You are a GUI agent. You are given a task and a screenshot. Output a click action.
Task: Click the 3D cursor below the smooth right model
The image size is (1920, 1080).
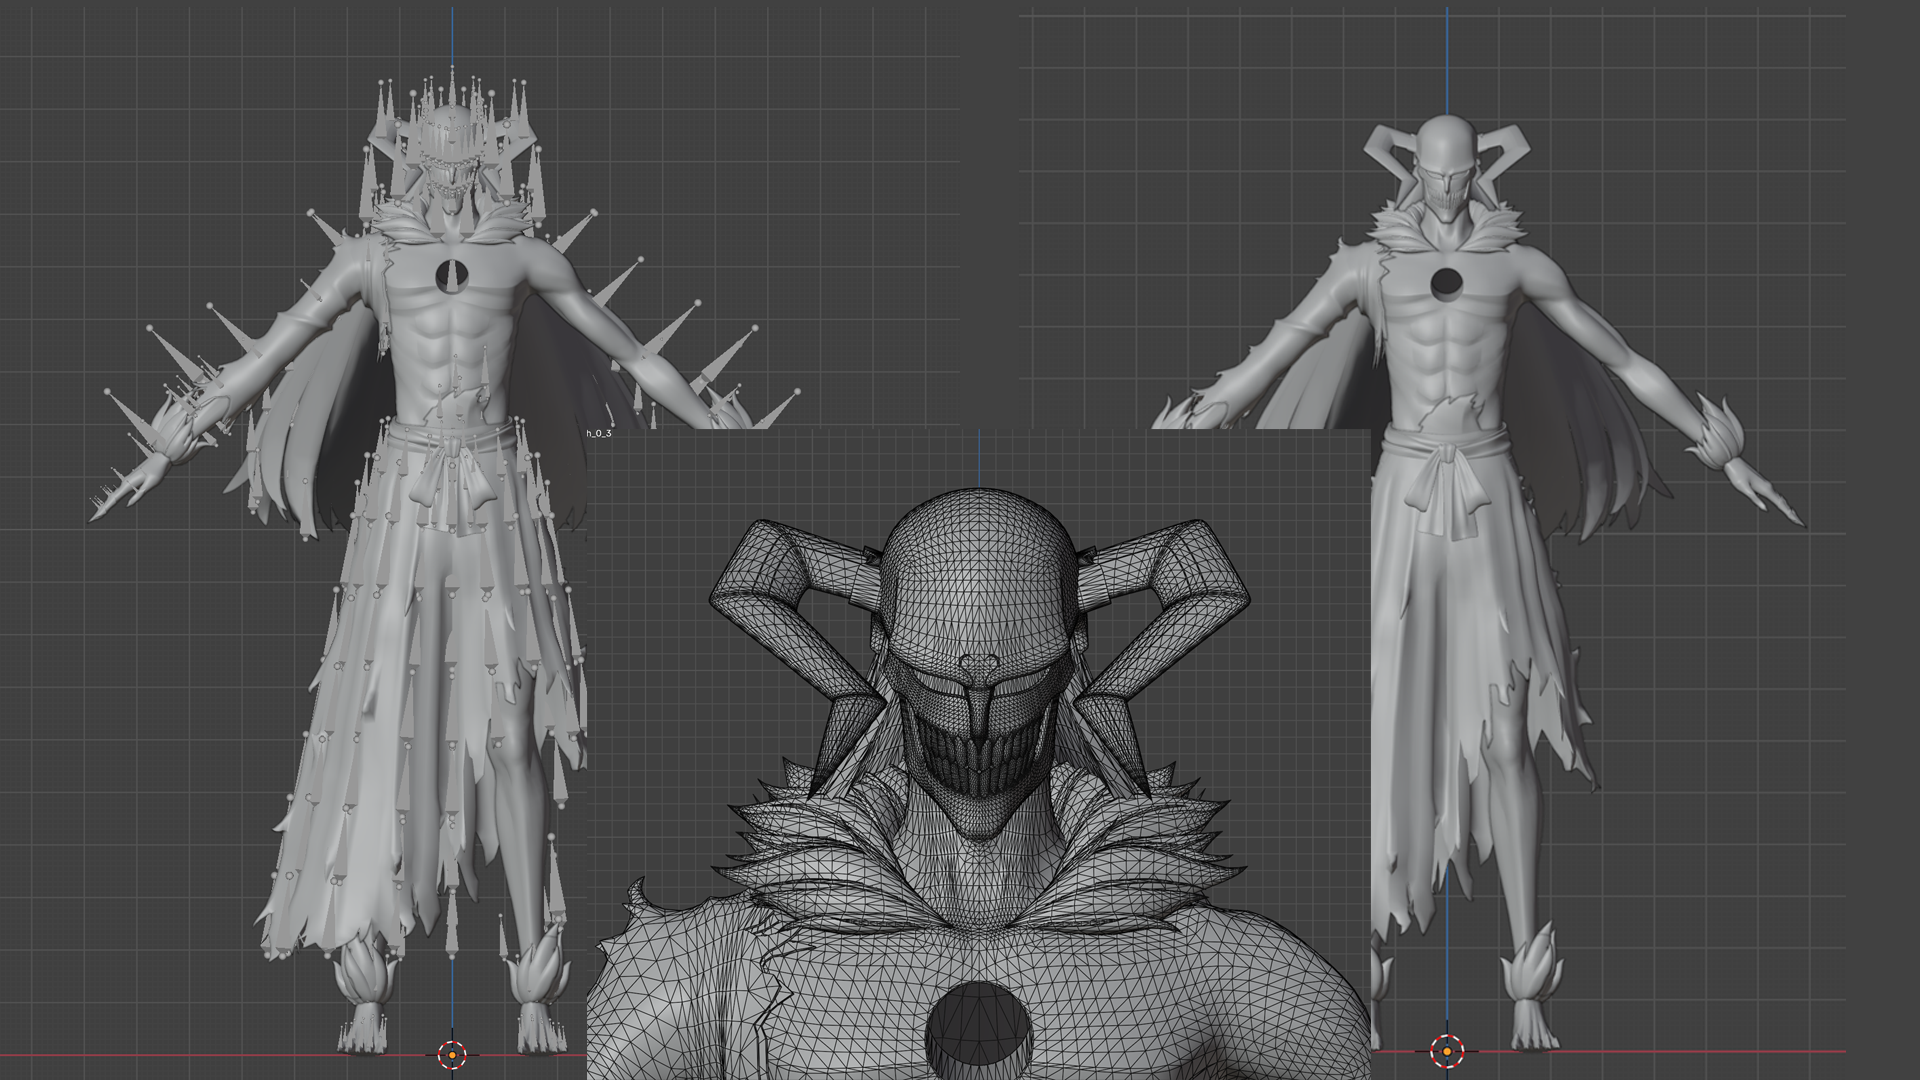1446,1051
